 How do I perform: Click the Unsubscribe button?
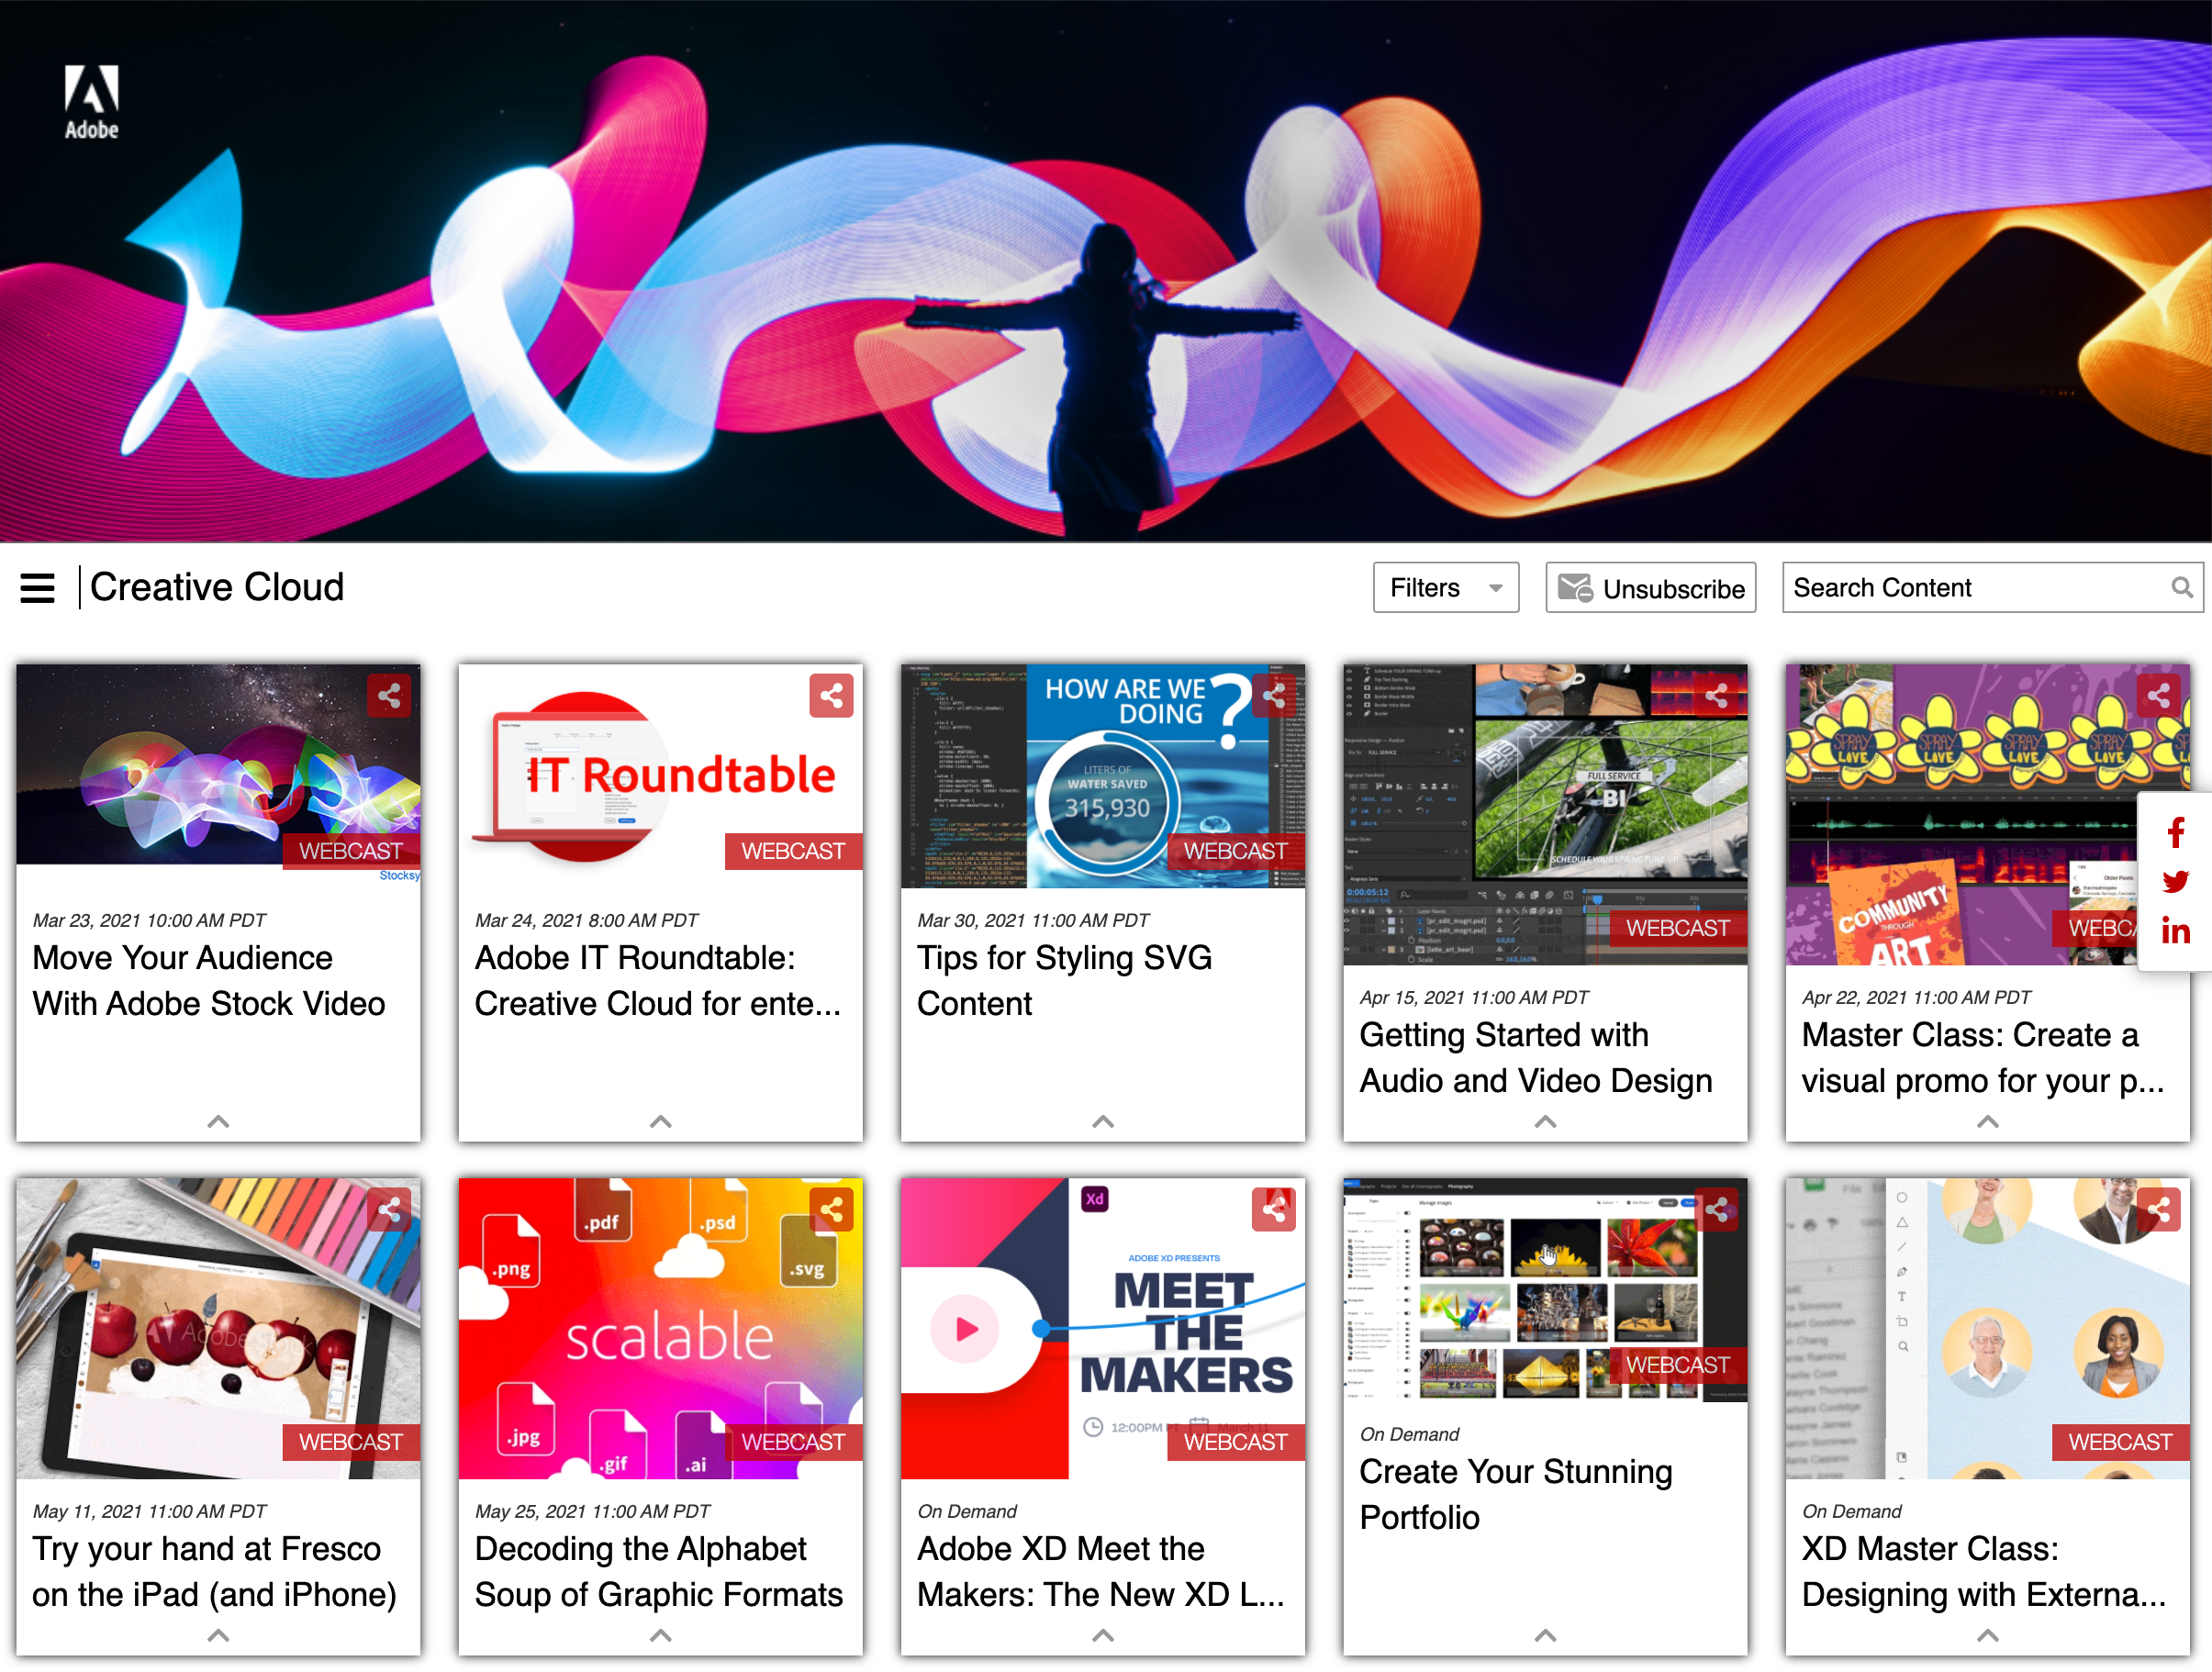point(1651,588)
